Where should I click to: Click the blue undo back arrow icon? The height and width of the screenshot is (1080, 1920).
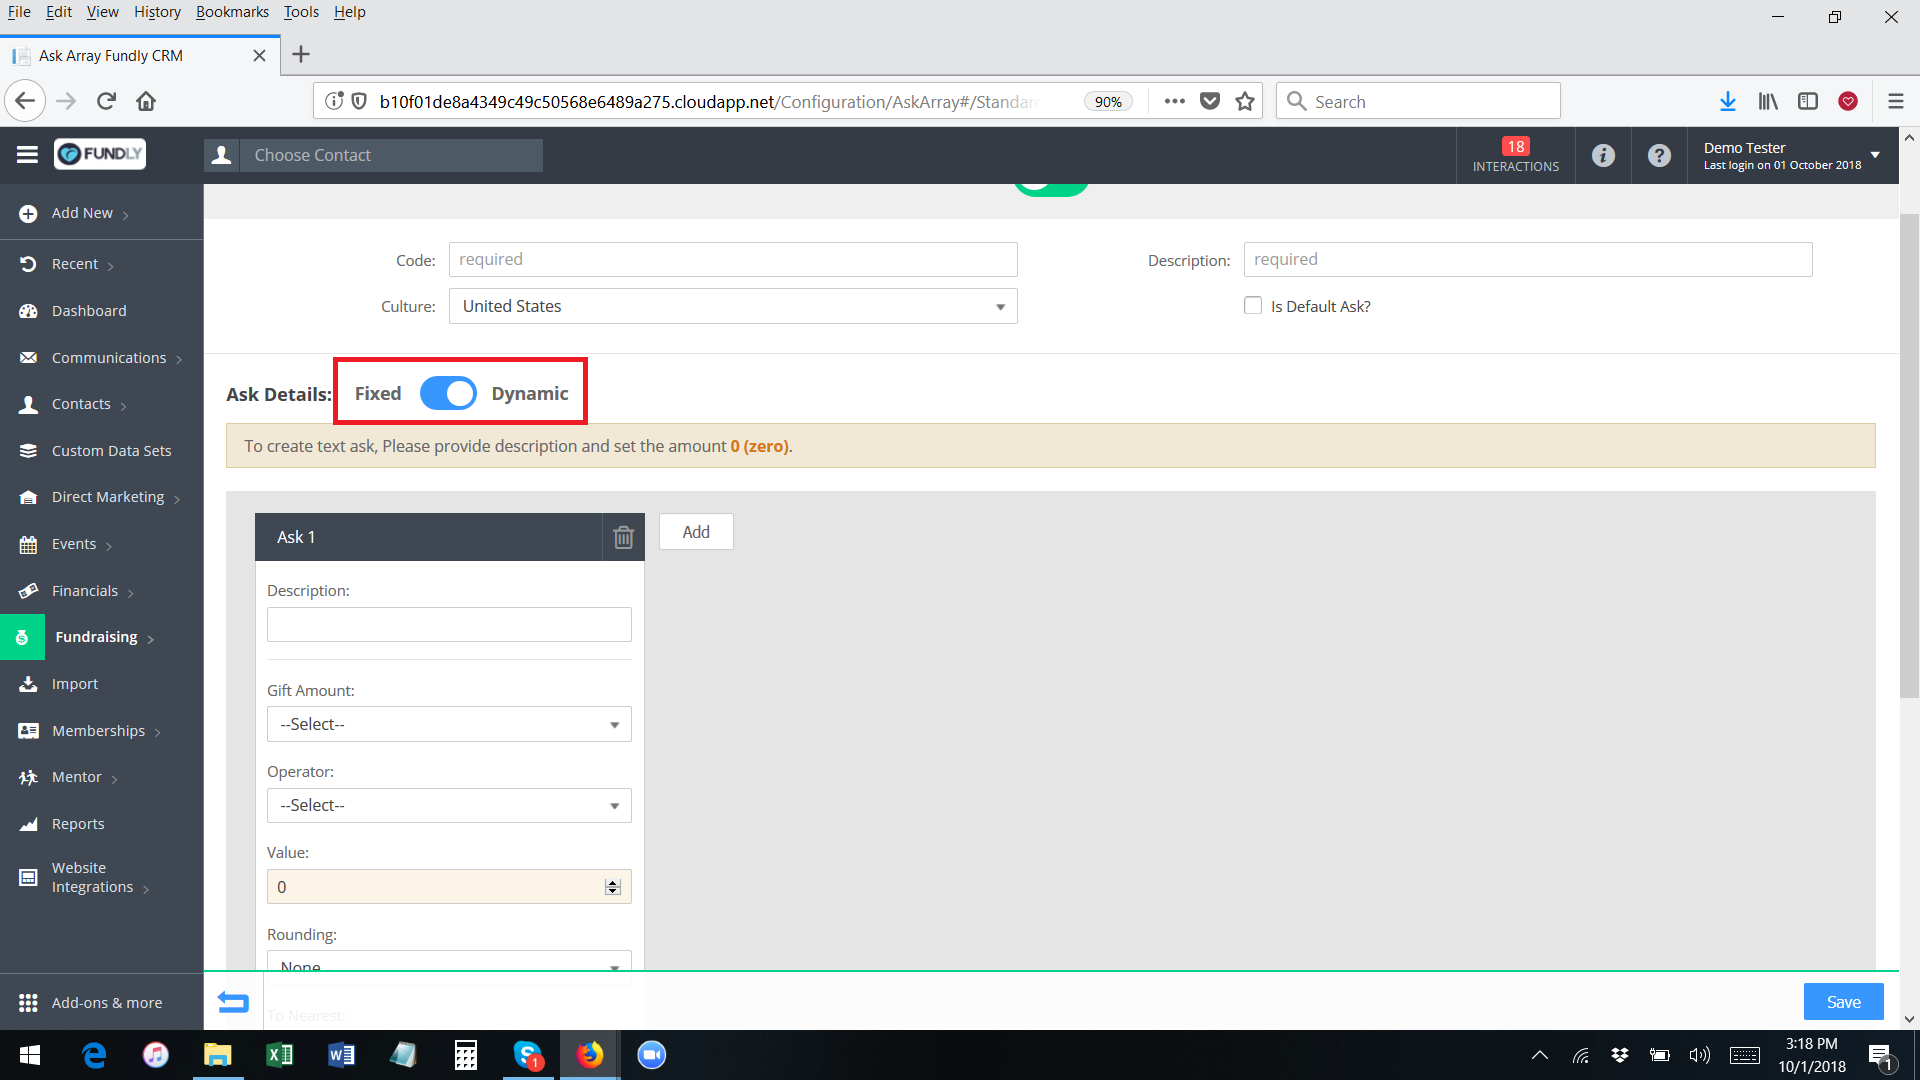point(233,1001)
